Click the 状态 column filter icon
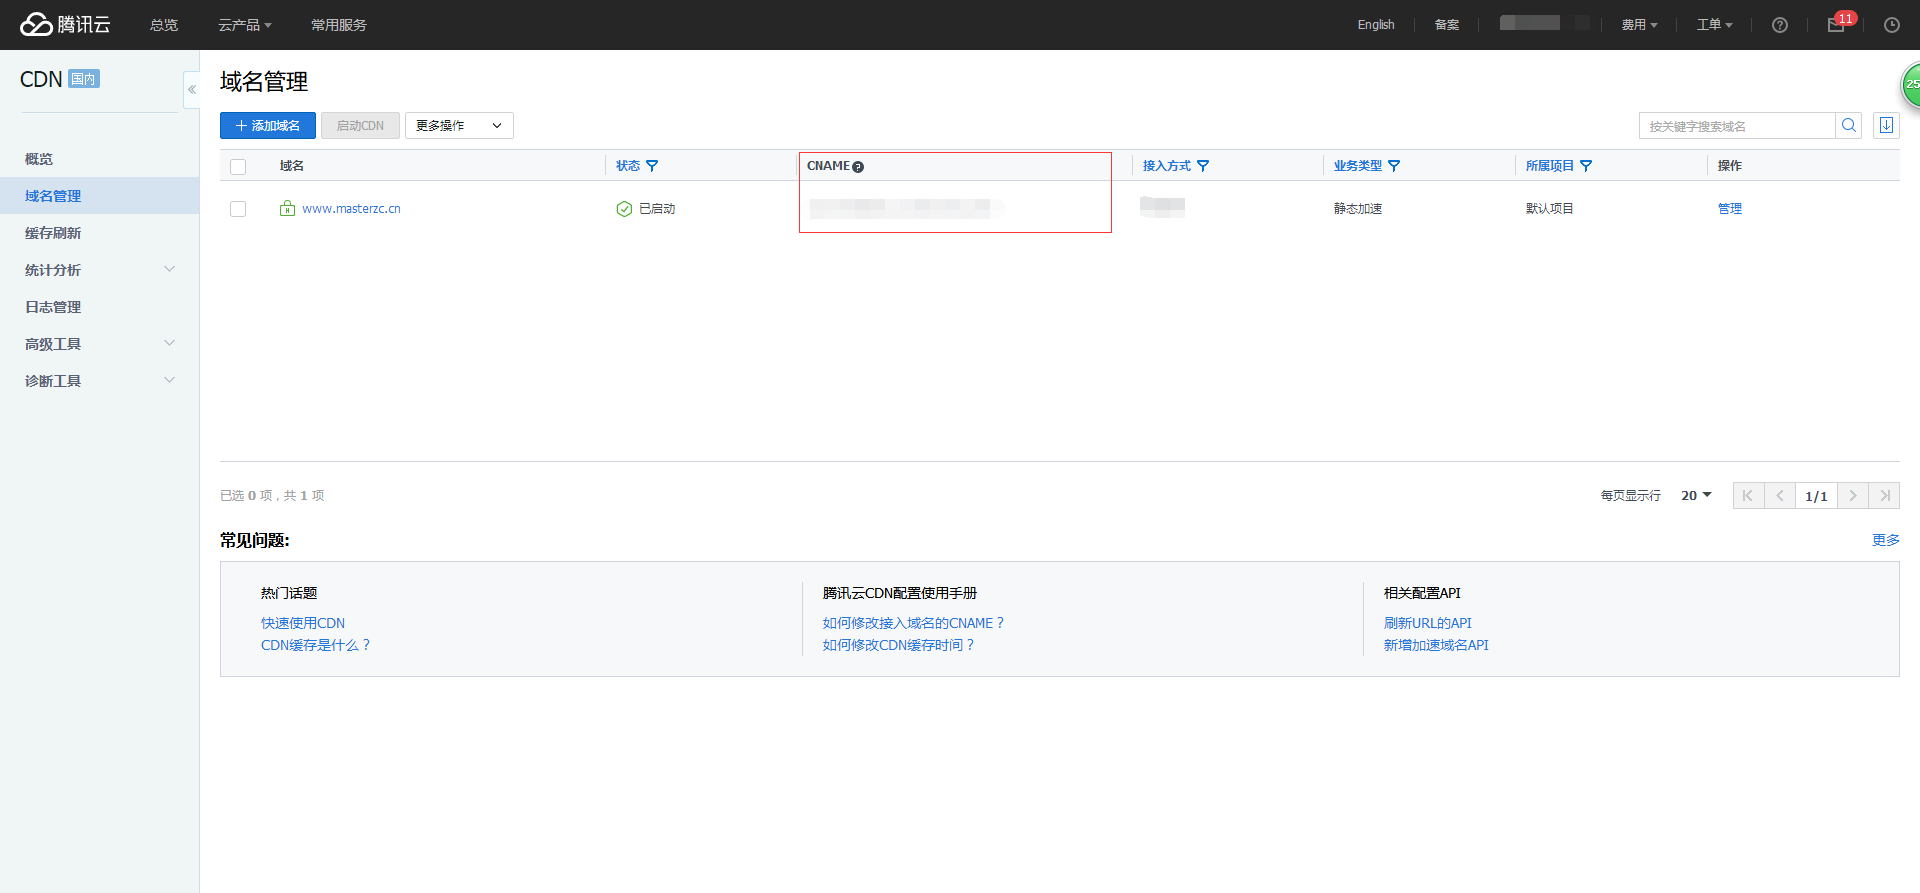Viewport: 1920px width, 893px height. coord(652,166)
